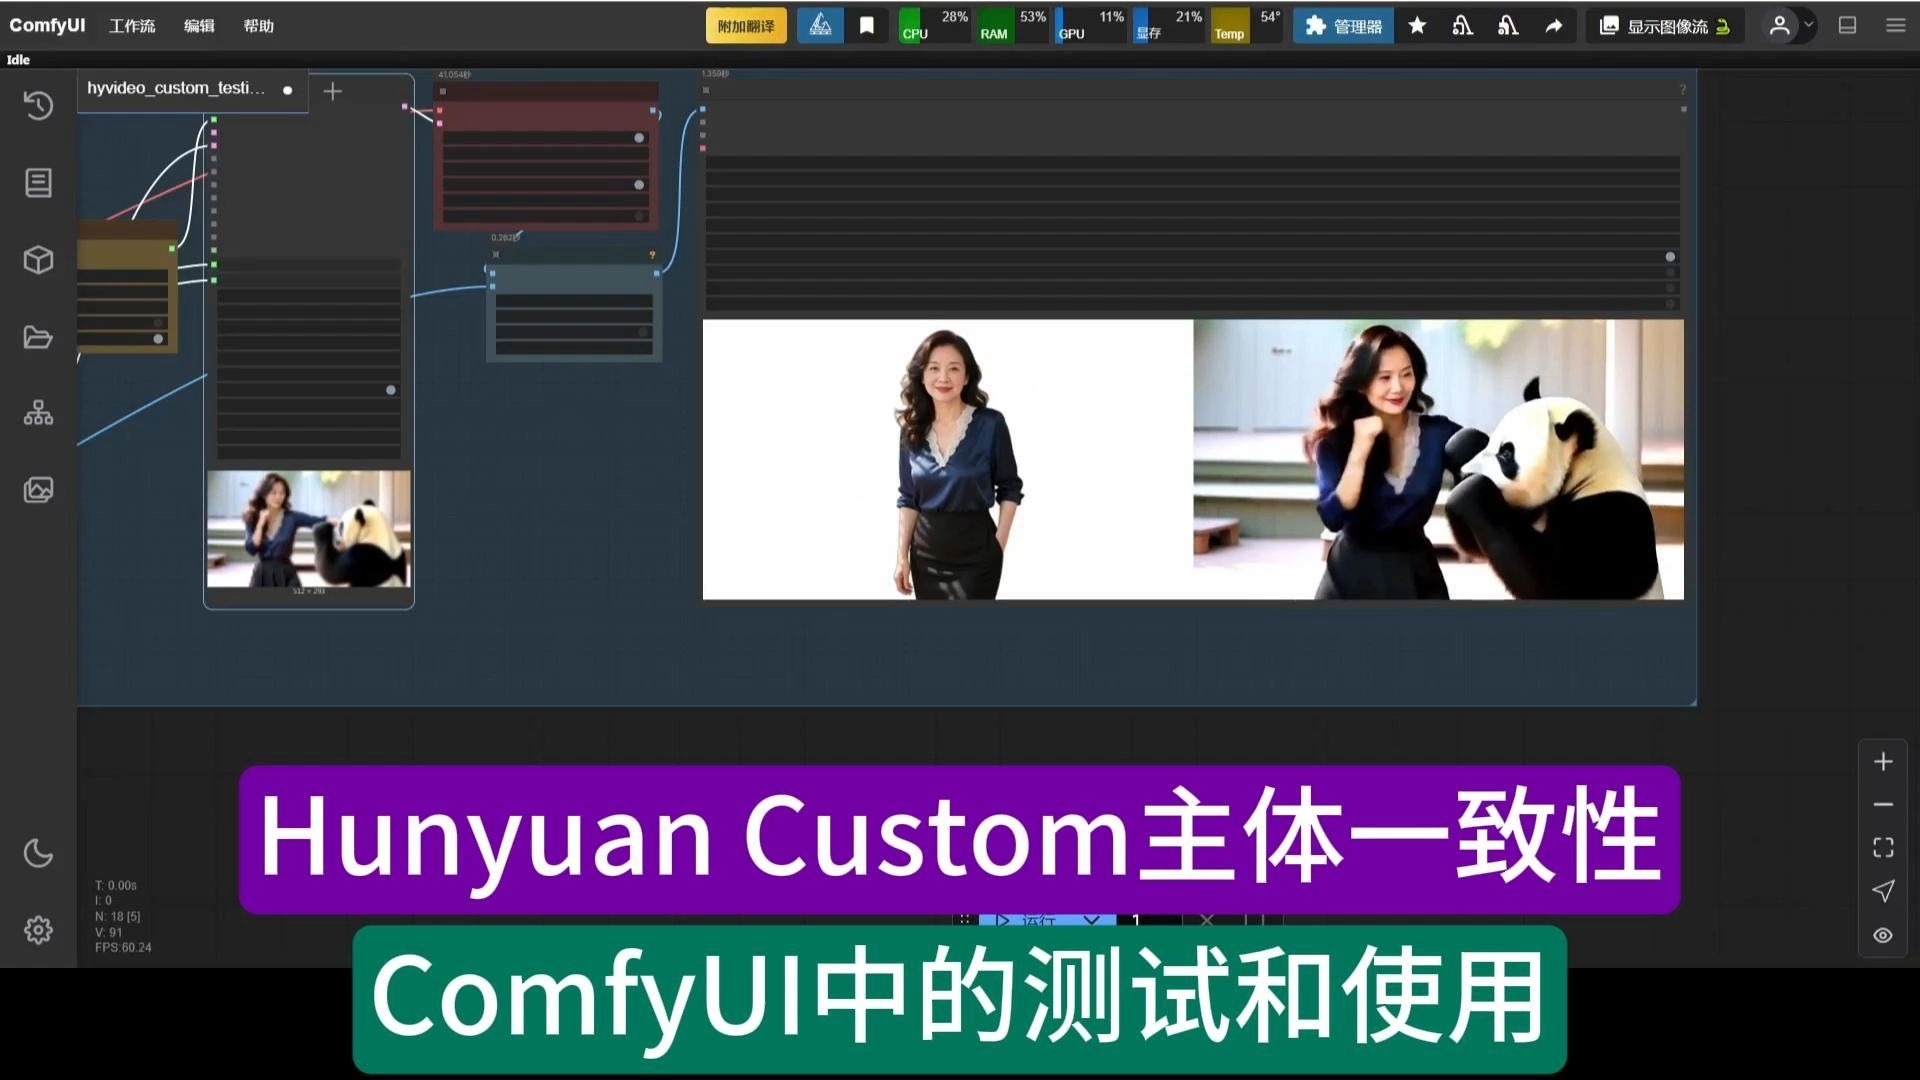Click the CPU 28% usage monitor
Image resolution: width=1920 pixels, height=1080 pixels.
tap(934, 26)
